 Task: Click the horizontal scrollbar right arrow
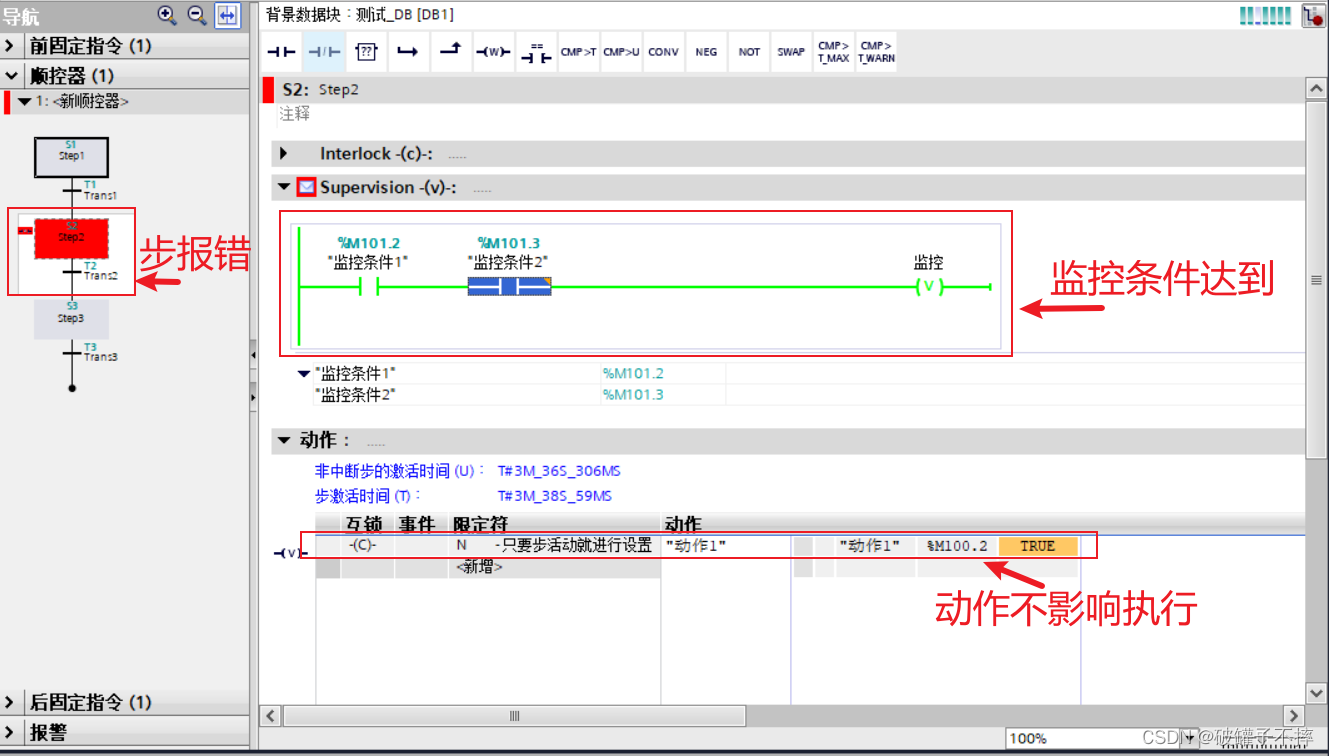pyautogui.click(x=1294, y=716)
